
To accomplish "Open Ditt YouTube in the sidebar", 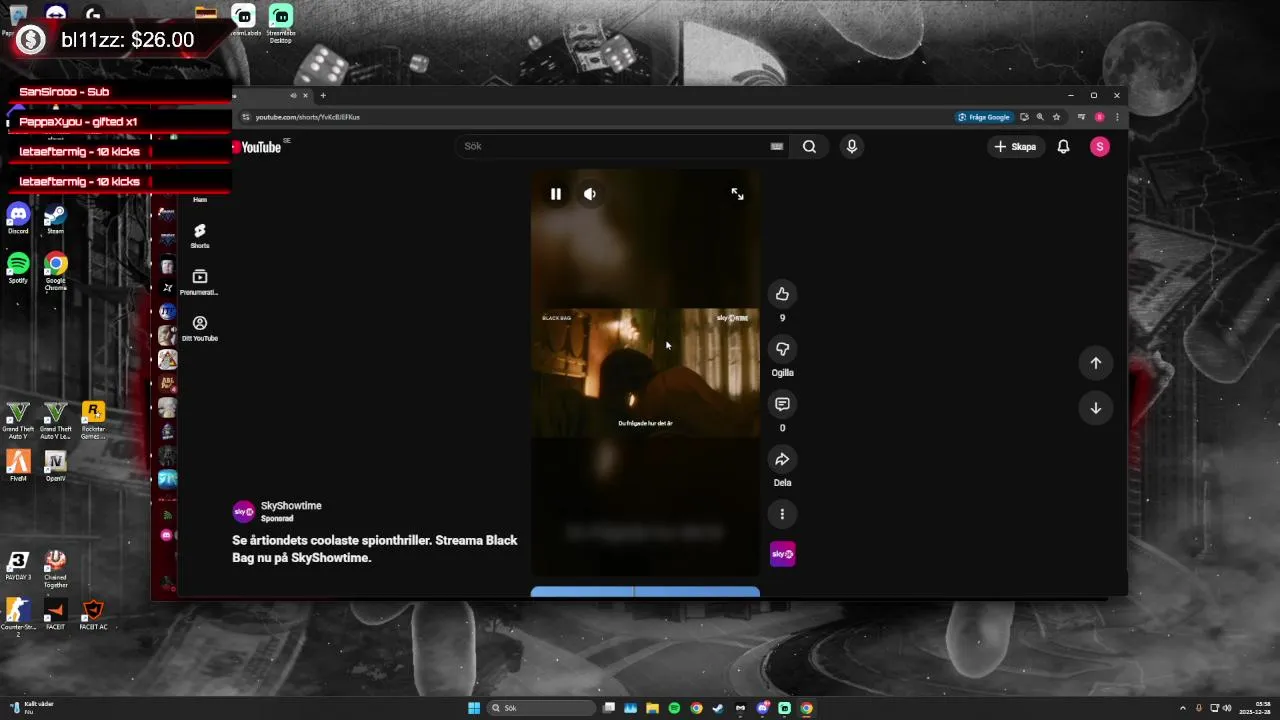I will point(200,328).
